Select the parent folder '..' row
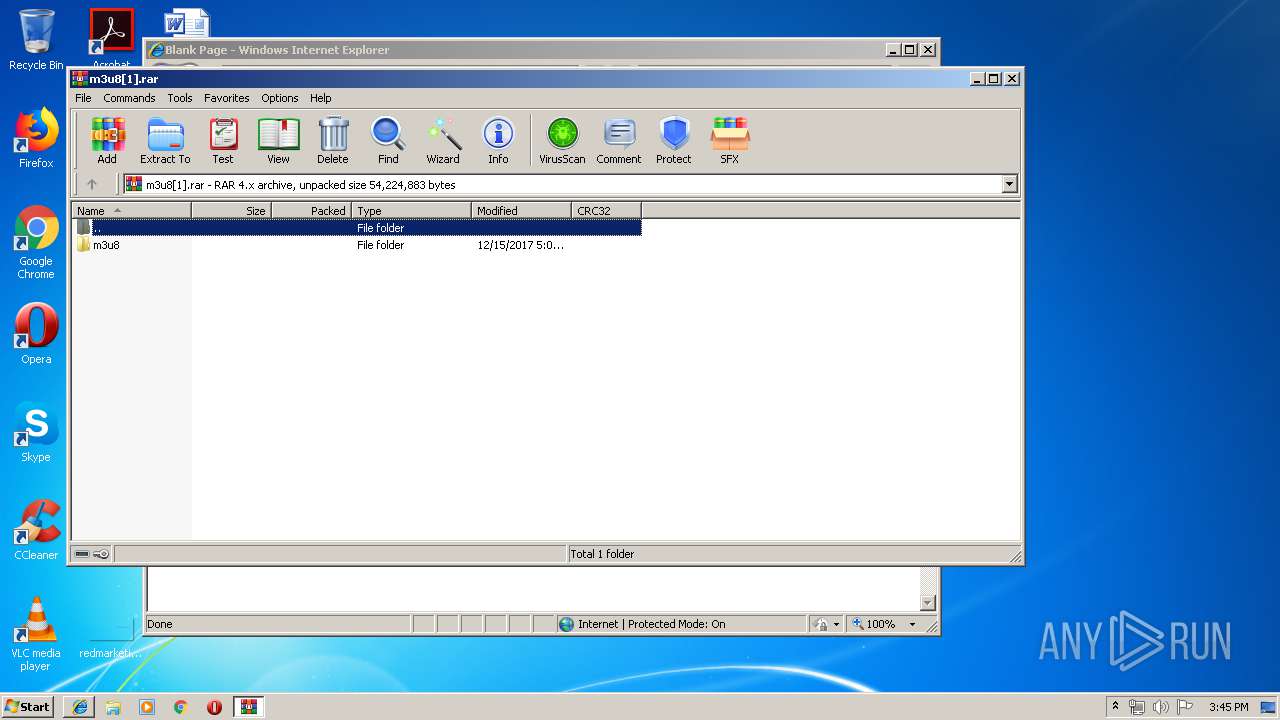 356,228
